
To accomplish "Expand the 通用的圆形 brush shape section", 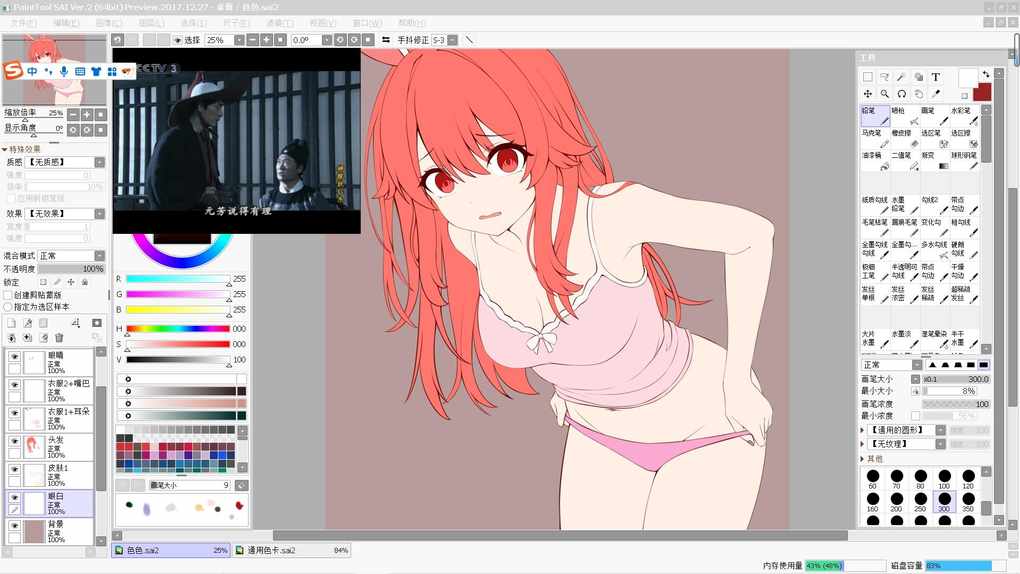I will pos(863,430).
